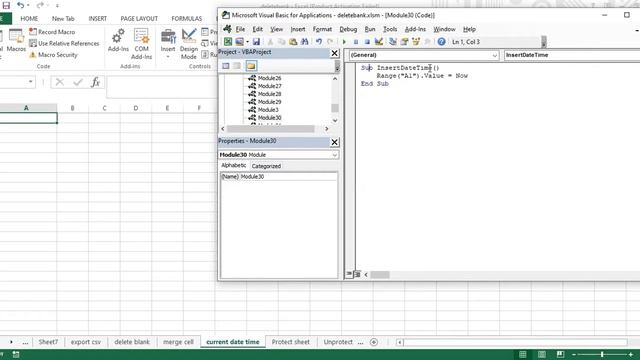Click View Code icon in Project panel
This screenshot has width=640, height=360.
point(226,66)
